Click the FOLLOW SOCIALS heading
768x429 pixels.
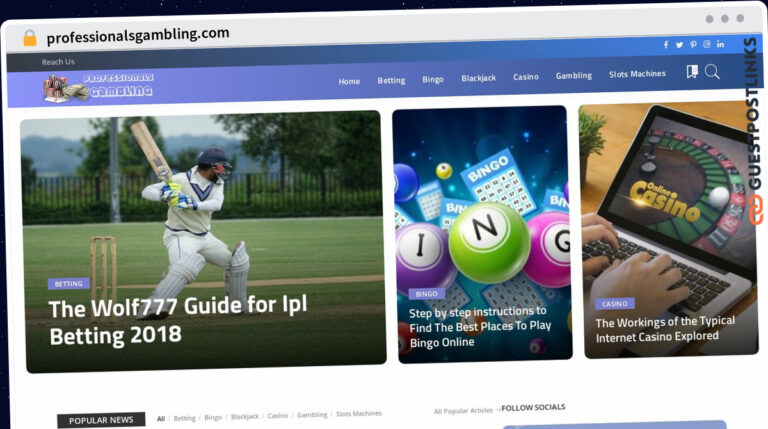tap(533, 407)
